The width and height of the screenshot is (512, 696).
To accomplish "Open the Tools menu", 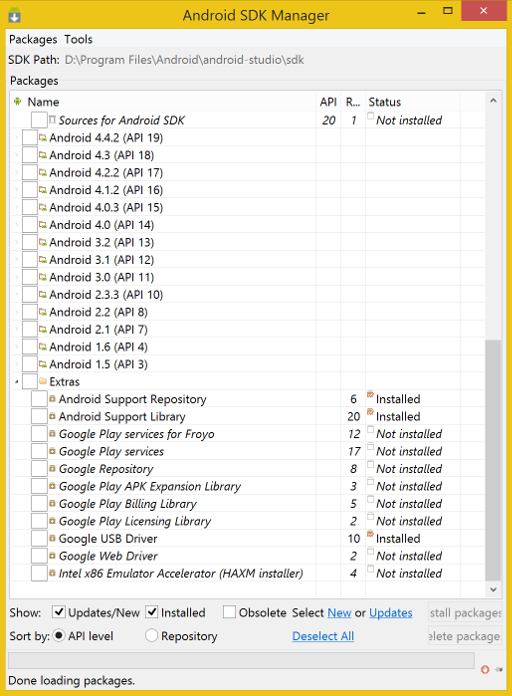I will point(78,39).
